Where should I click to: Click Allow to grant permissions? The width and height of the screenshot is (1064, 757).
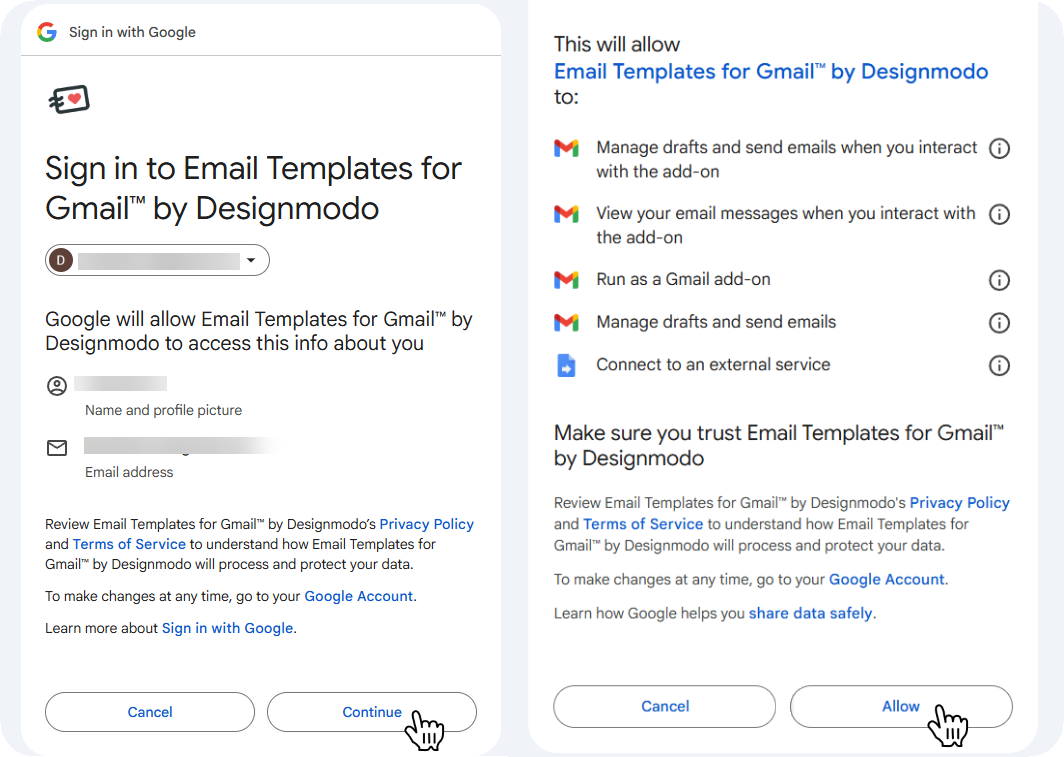(901, 706)
